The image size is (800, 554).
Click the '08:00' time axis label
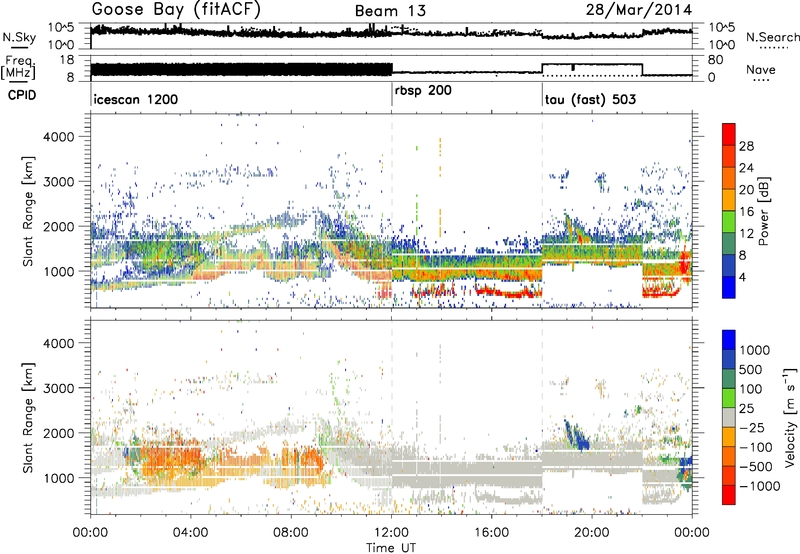pyautogui.click(x=291, y=532)
